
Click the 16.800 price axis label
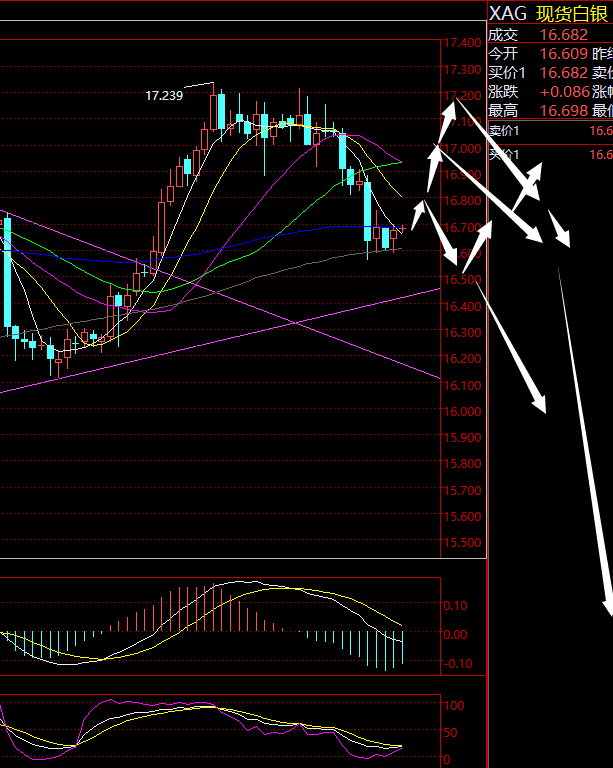coord(462,200)
